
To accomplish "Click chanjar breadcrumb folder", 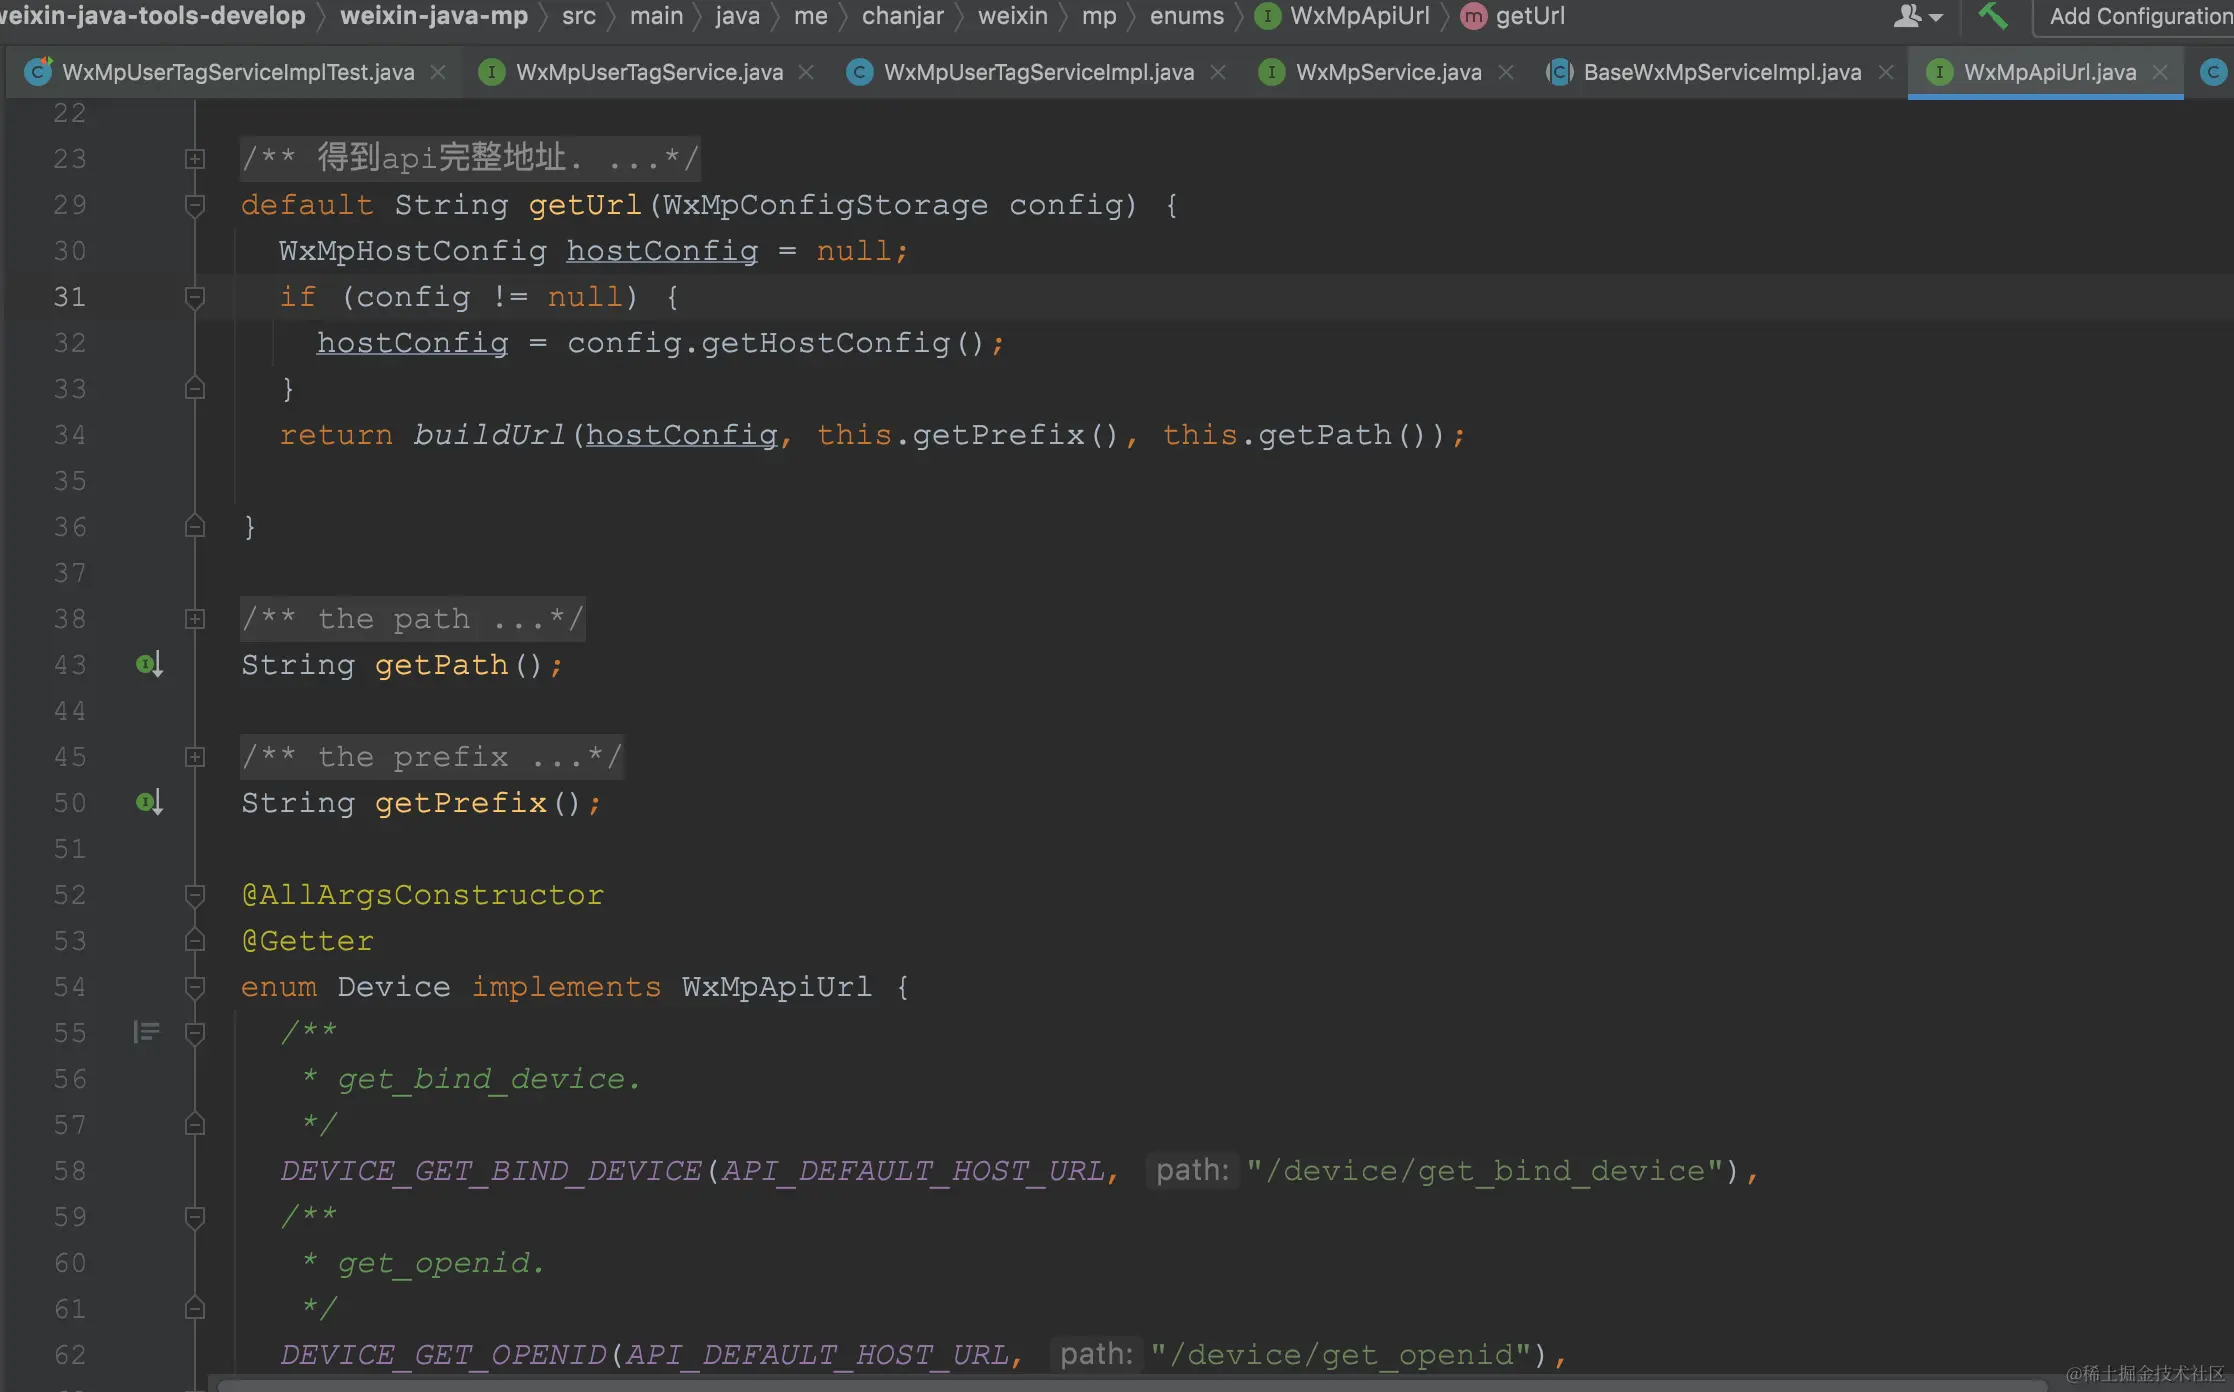I will tap(902, 16).
